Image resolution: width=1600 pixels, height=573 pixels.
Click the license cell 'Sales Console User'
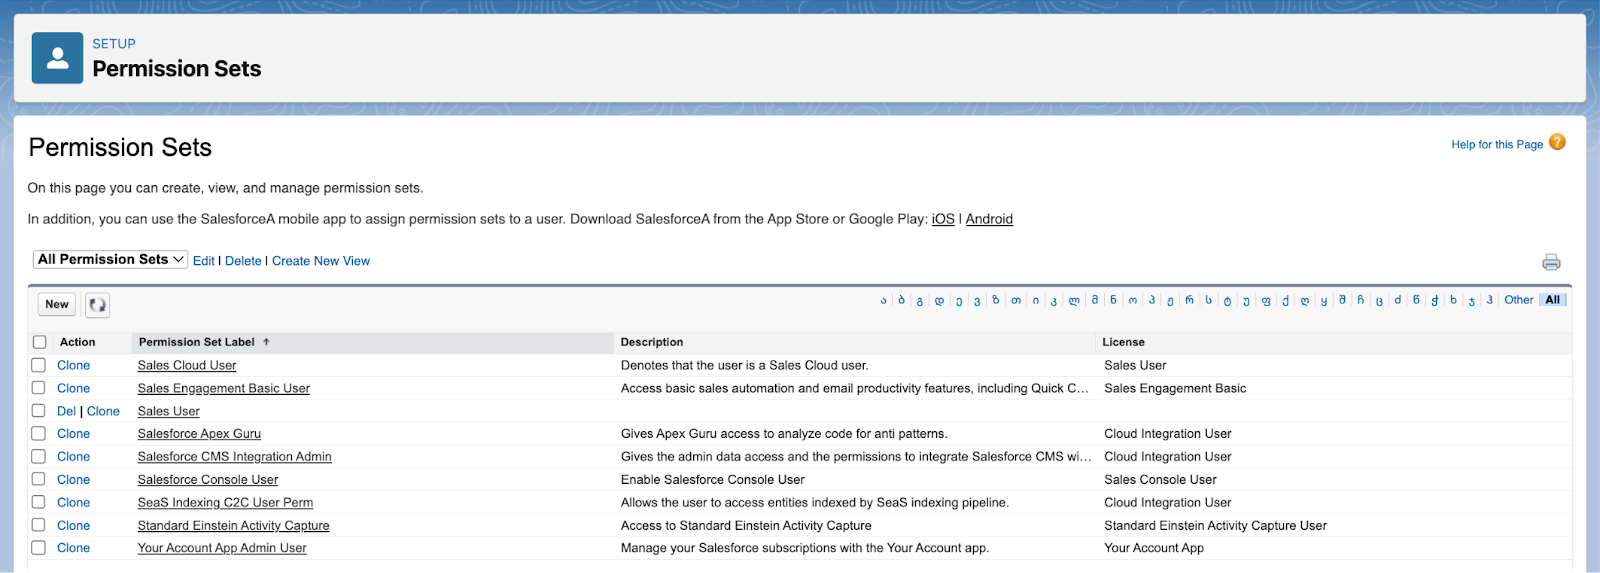tap(1160, 479)
